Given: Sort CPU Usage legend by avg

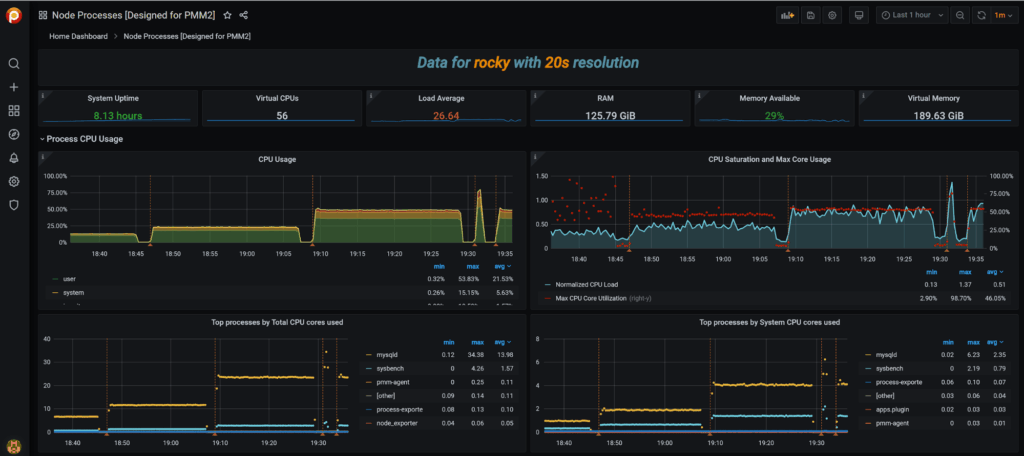Looking at the screenshot, I should click(x=502, y=267).
